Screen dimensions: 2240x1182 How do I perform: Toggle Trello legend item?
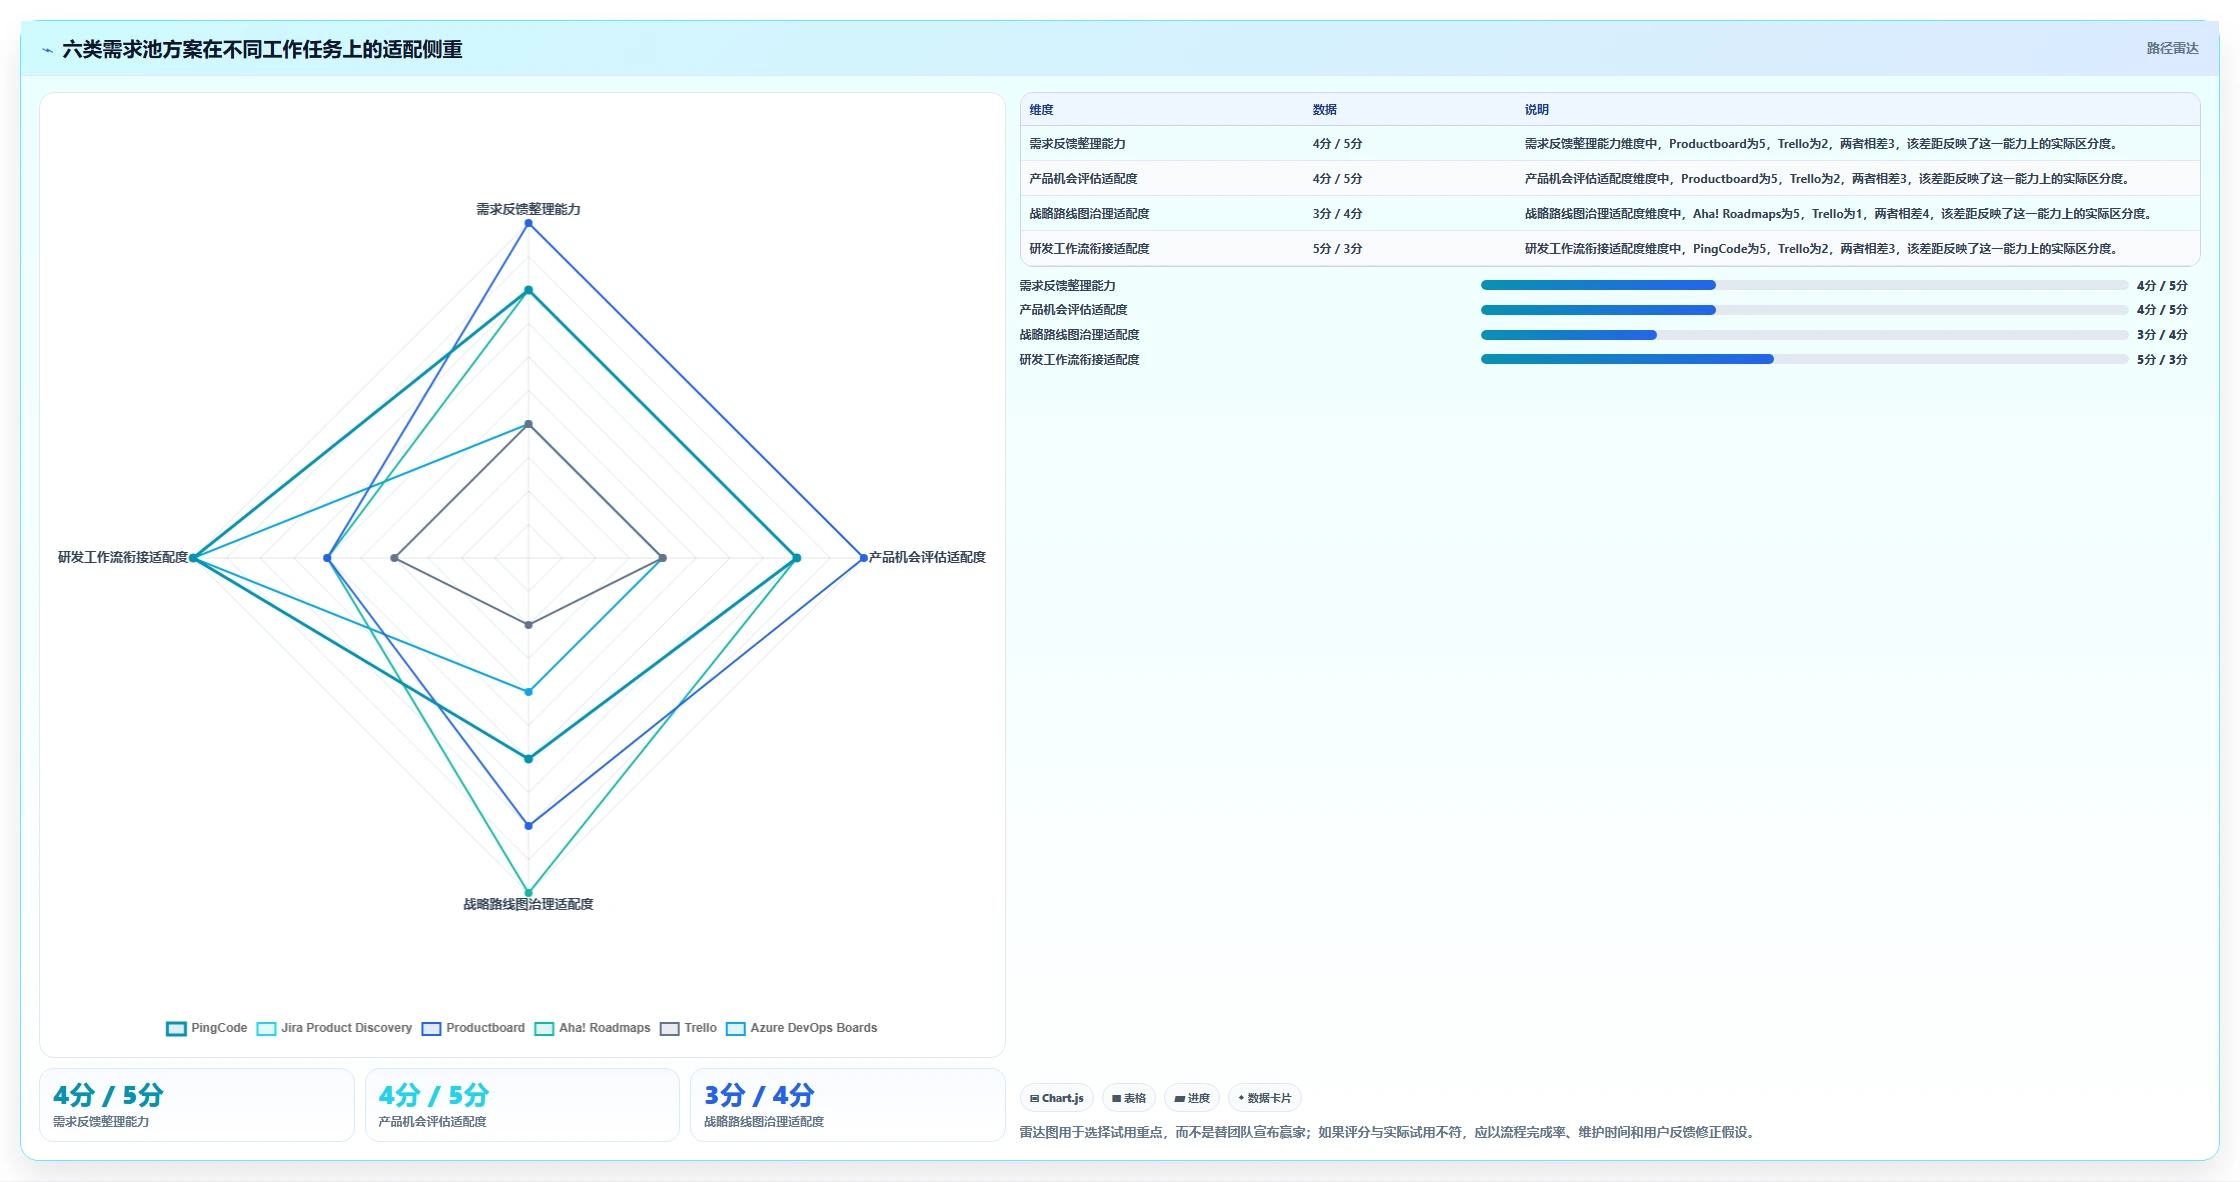pos(688,1028)
